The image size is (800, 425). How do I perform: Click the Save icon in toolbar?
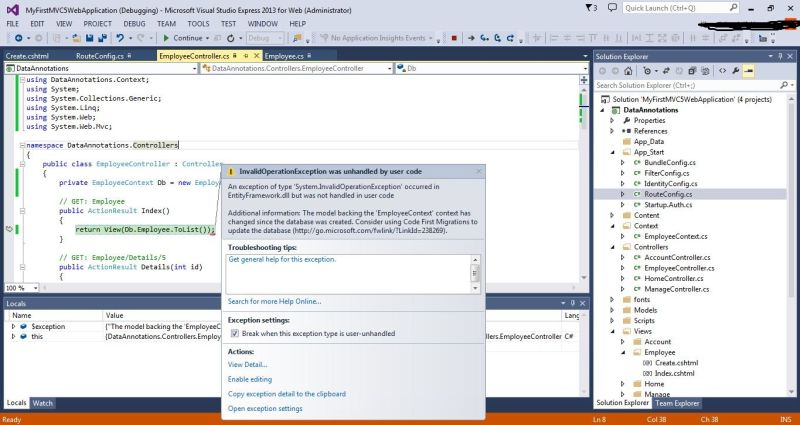coord(89,38)
